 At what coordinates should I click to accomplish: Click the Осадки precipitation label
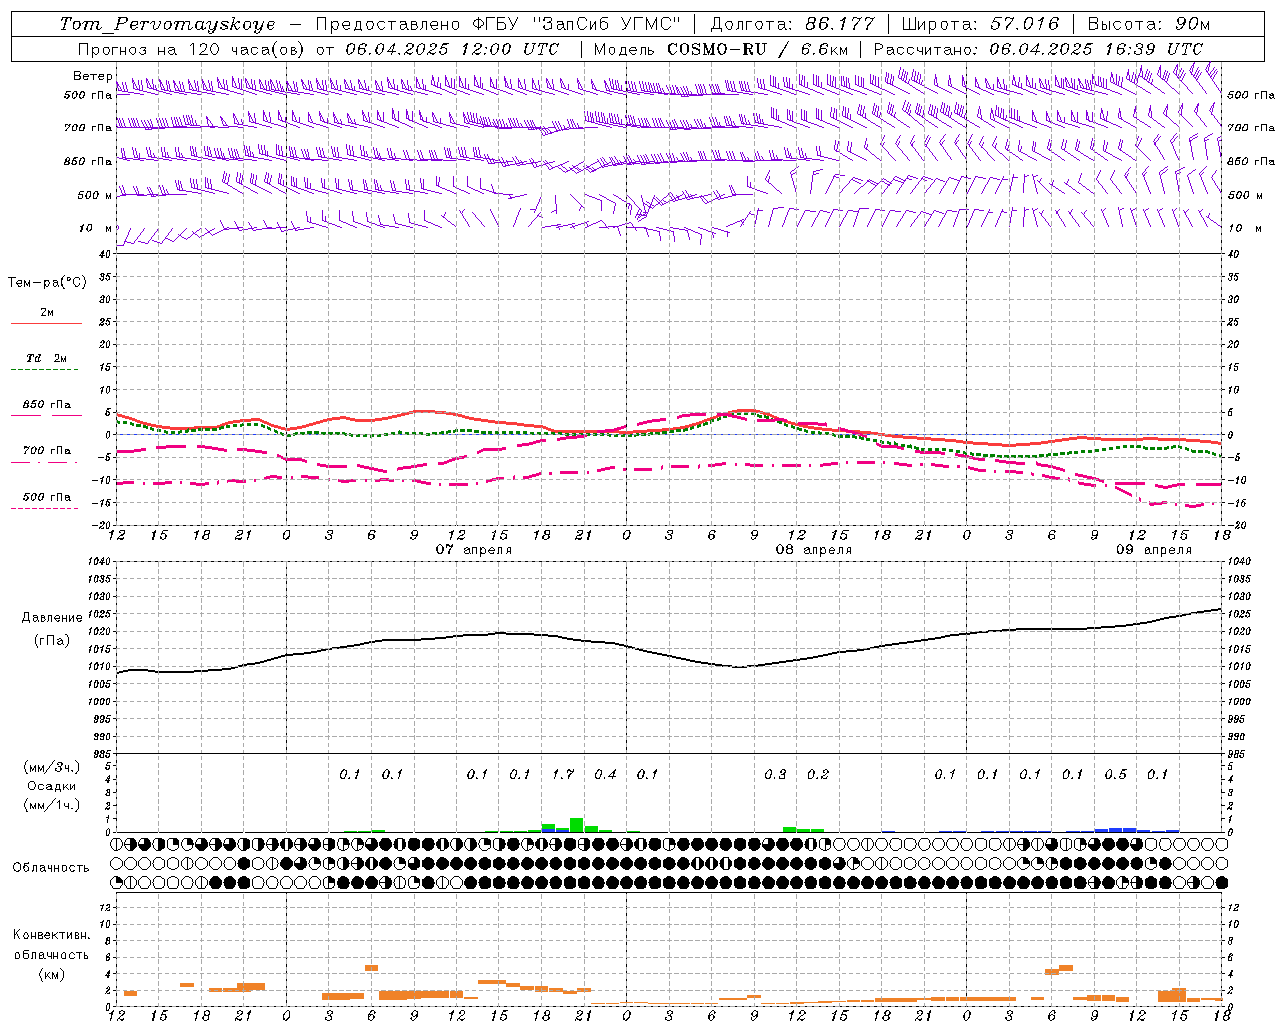[x=52, y=786]
